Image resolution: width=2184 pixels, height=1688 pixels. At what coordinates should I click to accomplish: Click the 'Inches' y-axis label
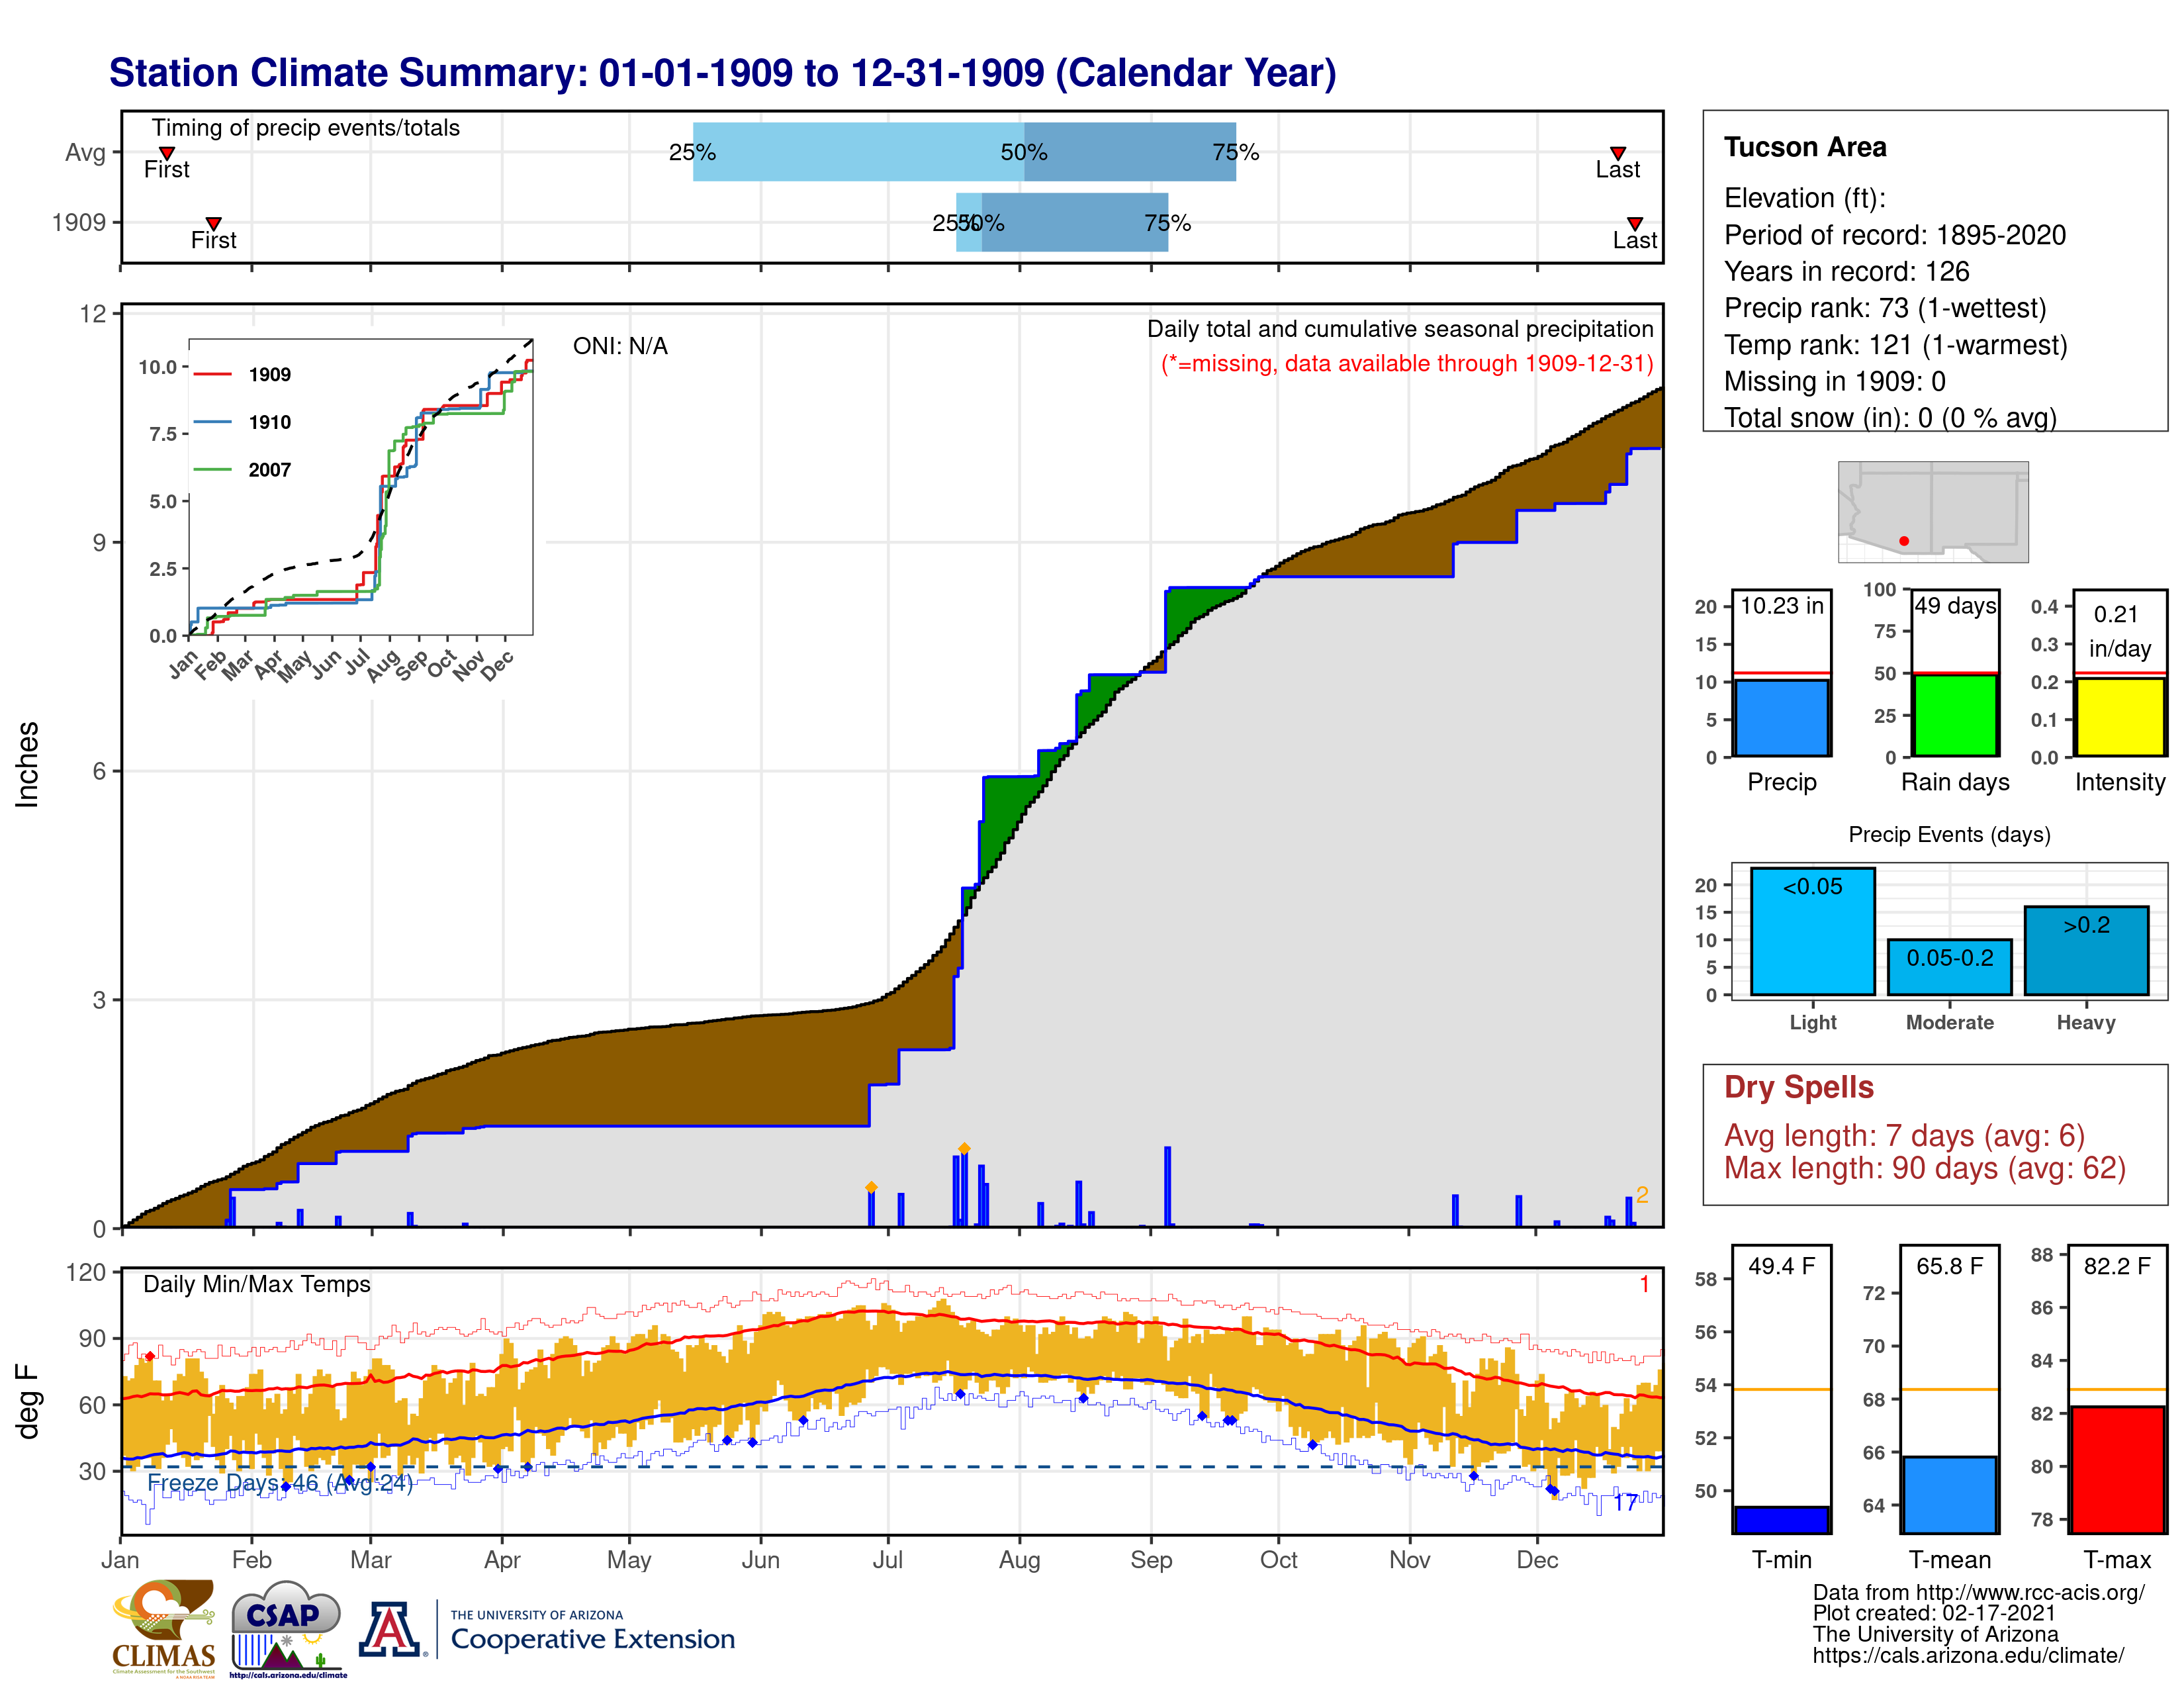click(x=27, y=764)
